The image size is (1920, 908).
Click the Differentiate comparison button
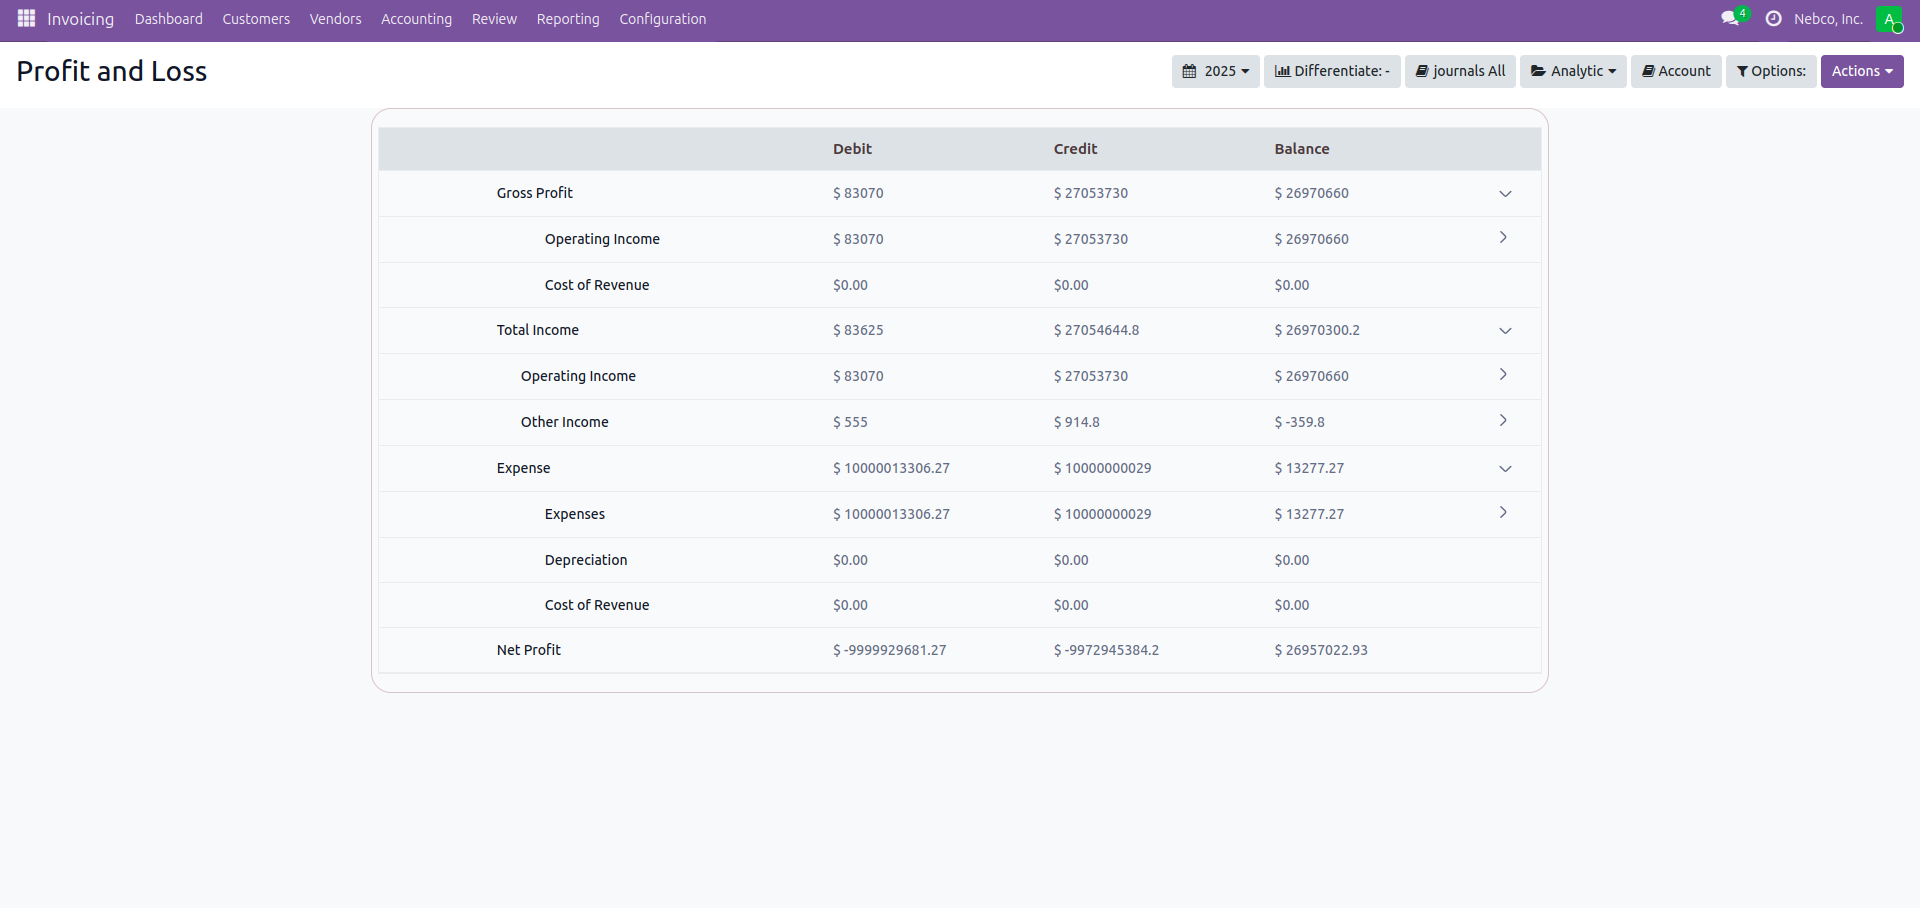coord(1332,71)
